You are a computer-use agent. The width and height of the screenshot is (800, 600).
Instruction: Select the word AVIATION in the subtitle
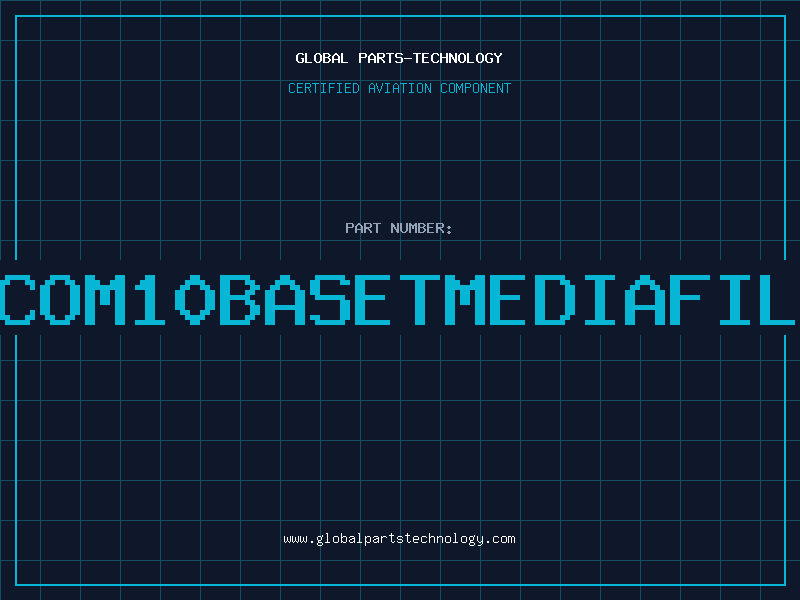pos(400,88)
